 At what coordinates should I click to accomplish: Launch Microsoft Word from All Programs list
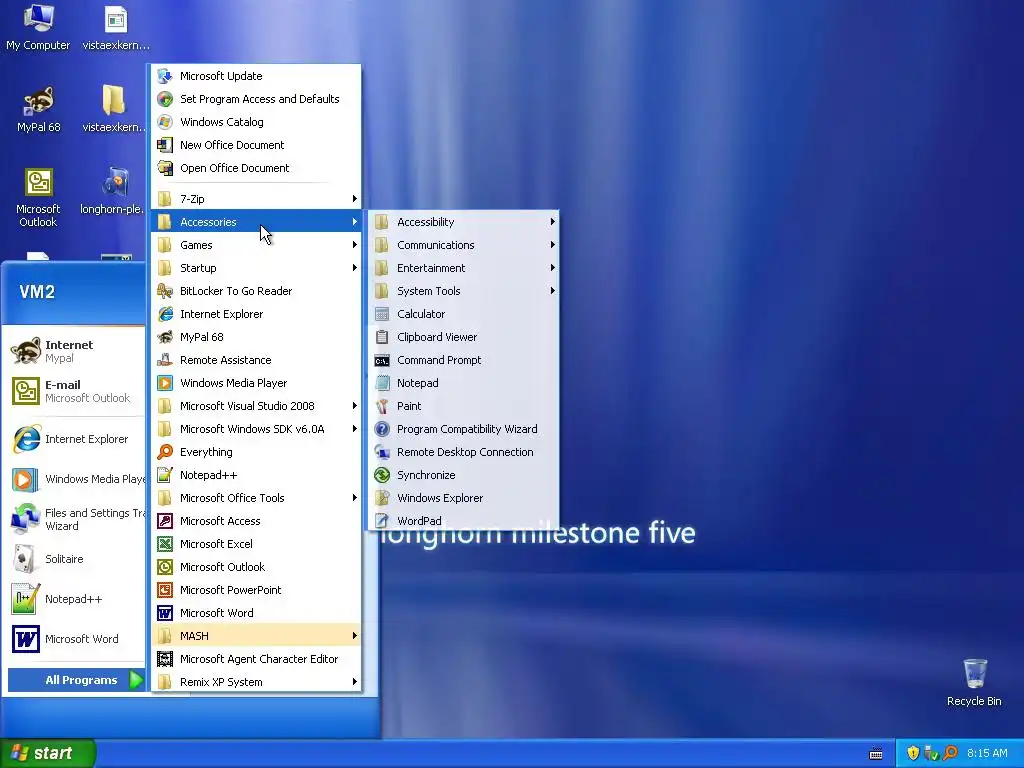point(256,613)
